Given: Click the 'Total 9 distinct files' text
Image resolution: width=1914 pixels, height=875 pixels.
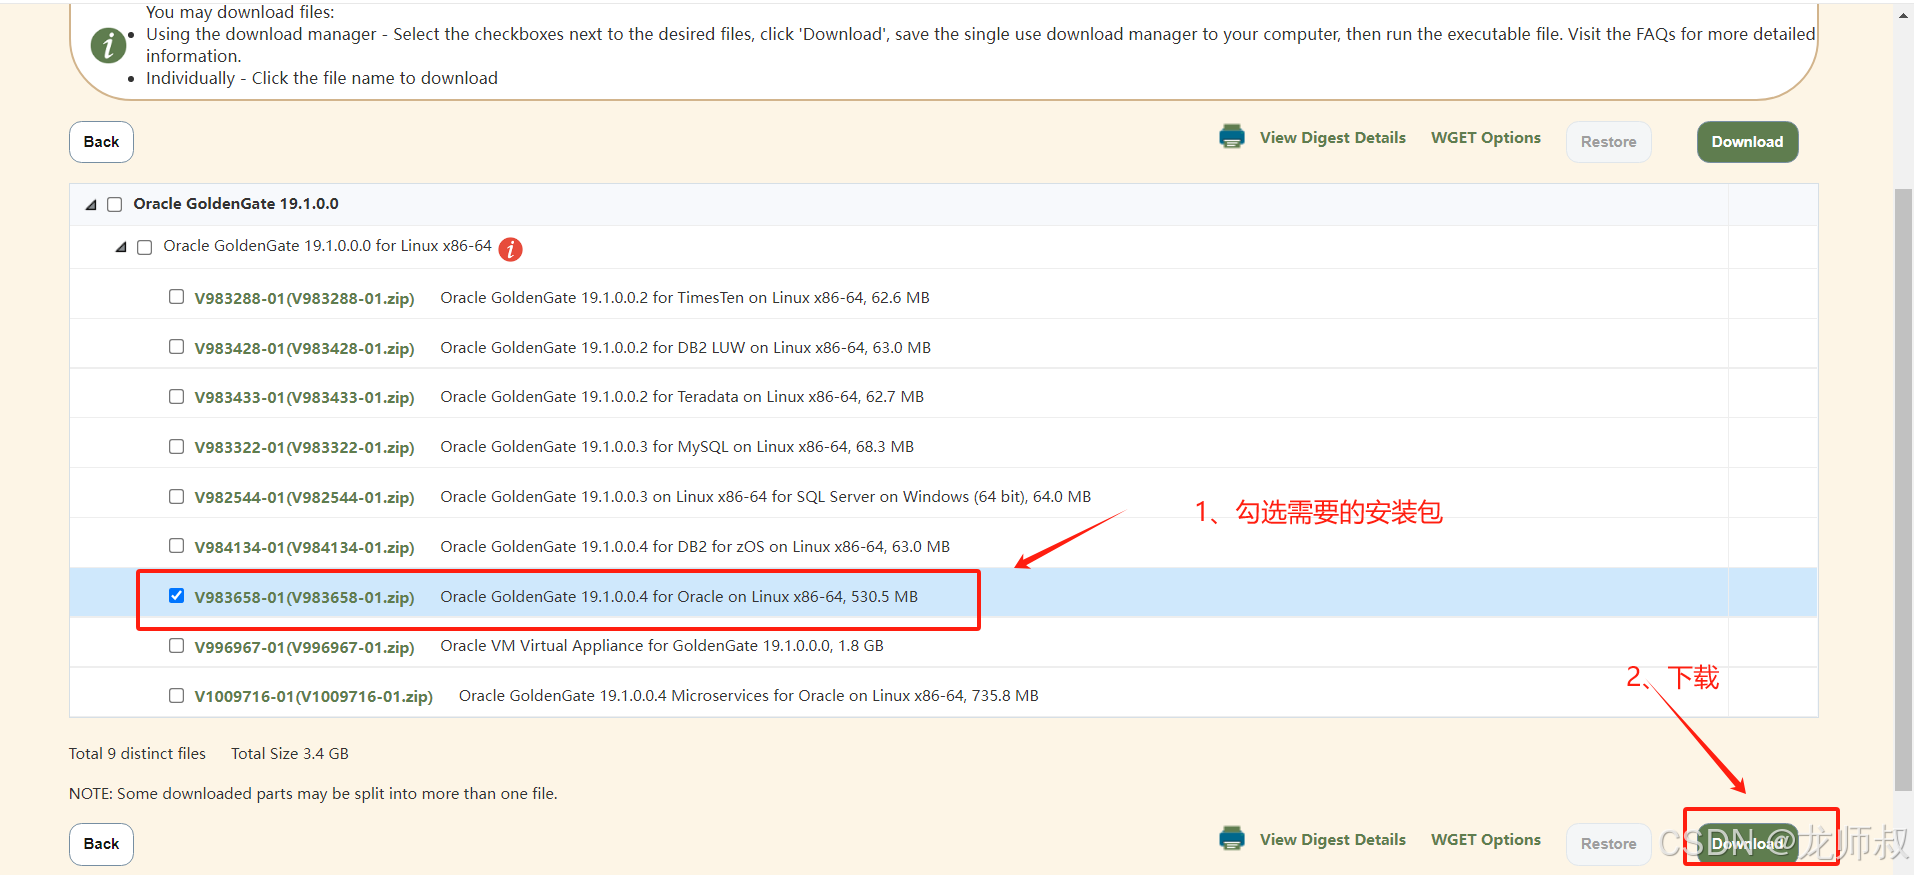Looking at the screenshot, I should click(x=137, y=754).
